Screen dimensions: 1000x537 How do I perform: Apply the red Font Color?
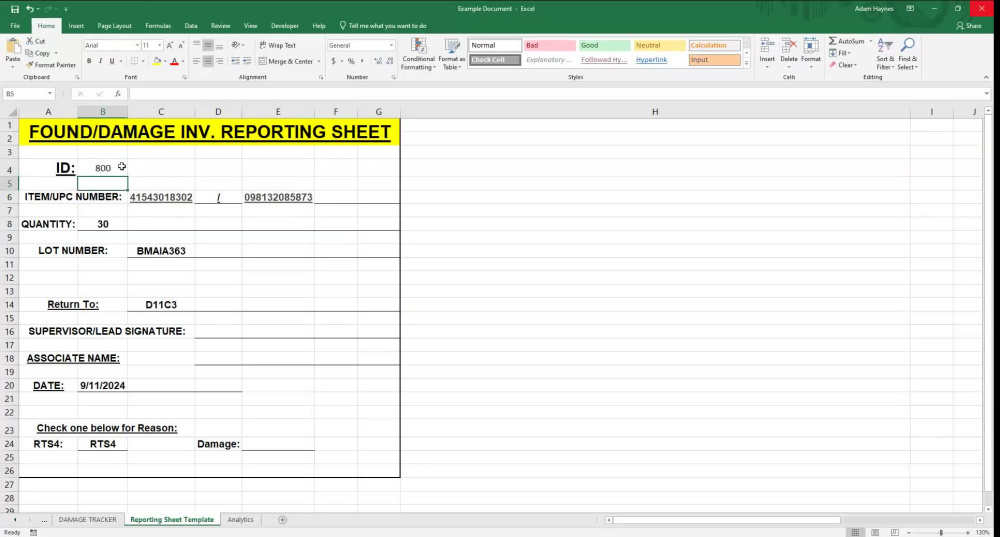[x=174, y=61]
